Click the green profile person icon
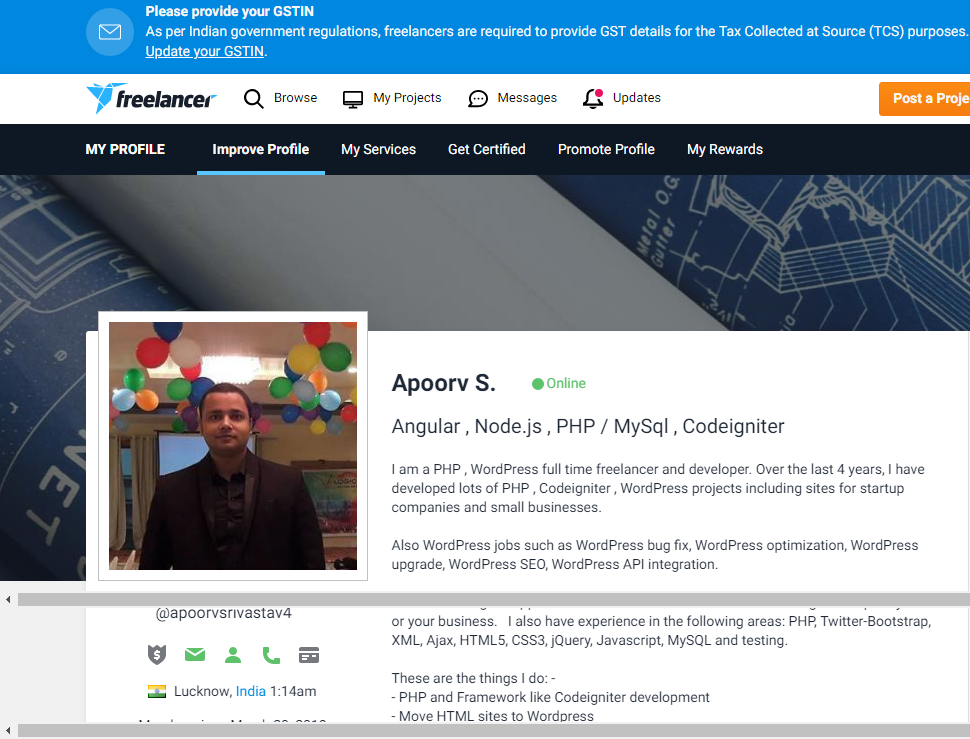This screenshot has height=739, width=970. tap(233, 655)
